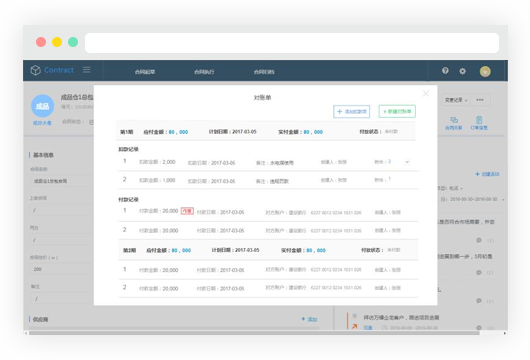Click the 合同关联 linked contracts icon
The width and height of the screenshot is (530, 360).
tap(454, 120)
